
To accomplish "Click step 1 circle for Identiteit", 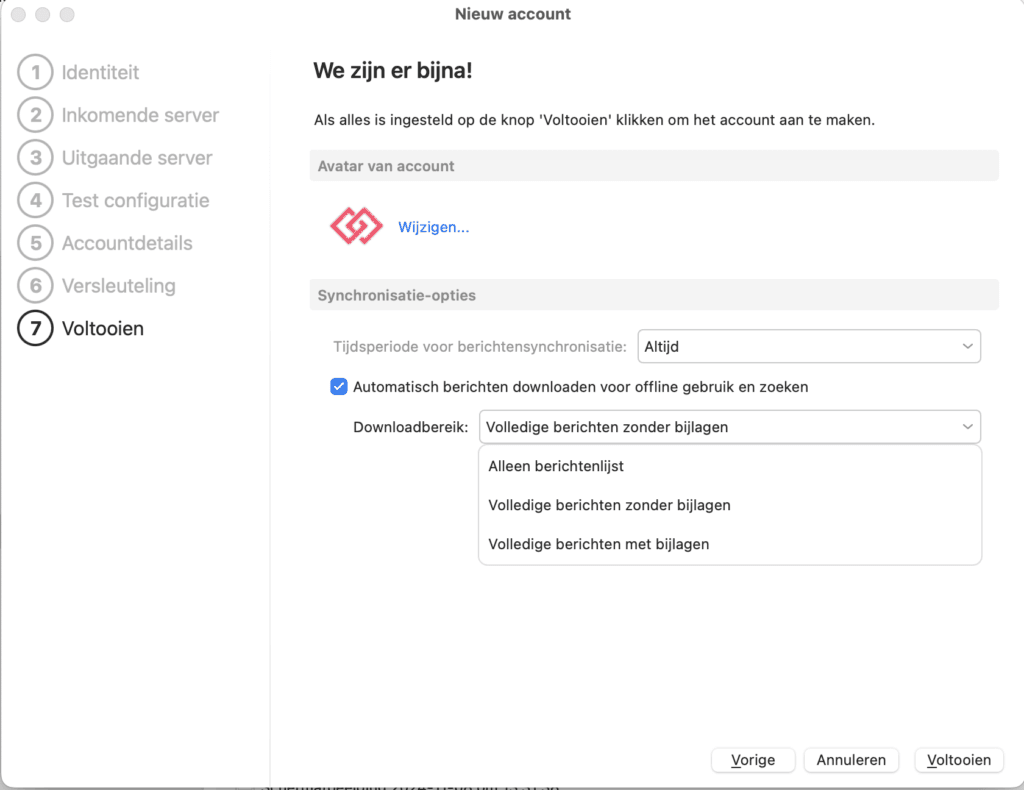I will (x=35, y=73).
